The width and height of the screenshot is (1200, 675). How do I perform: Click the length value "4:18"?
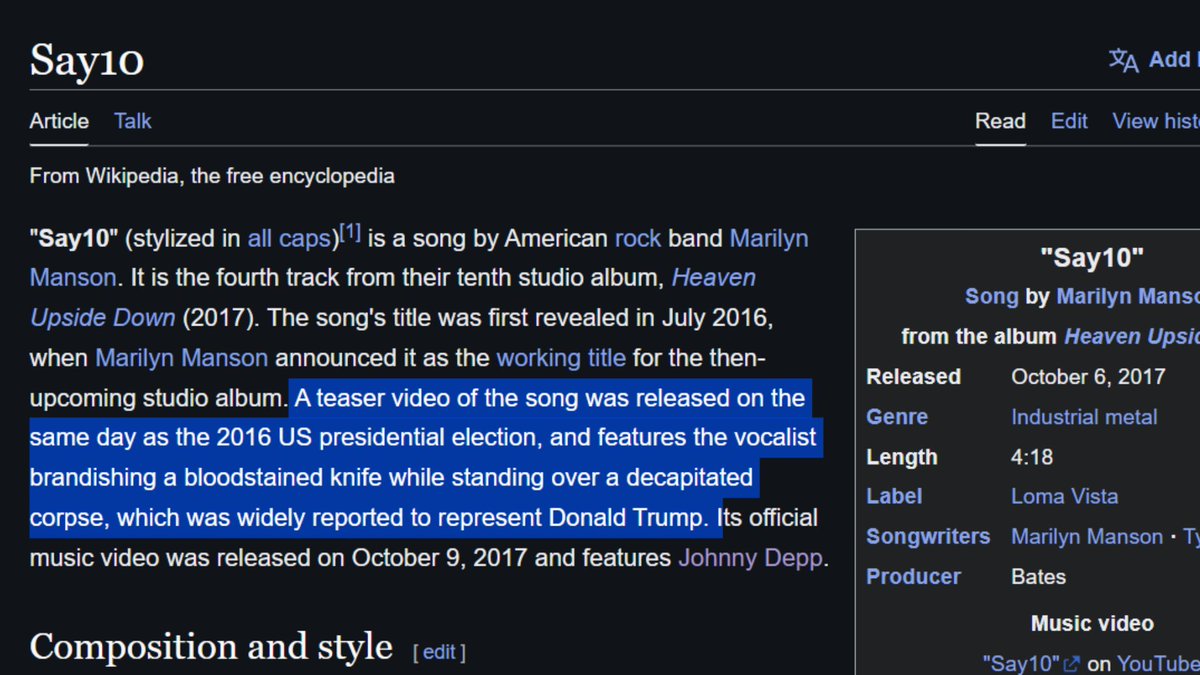click(1031, 457)
